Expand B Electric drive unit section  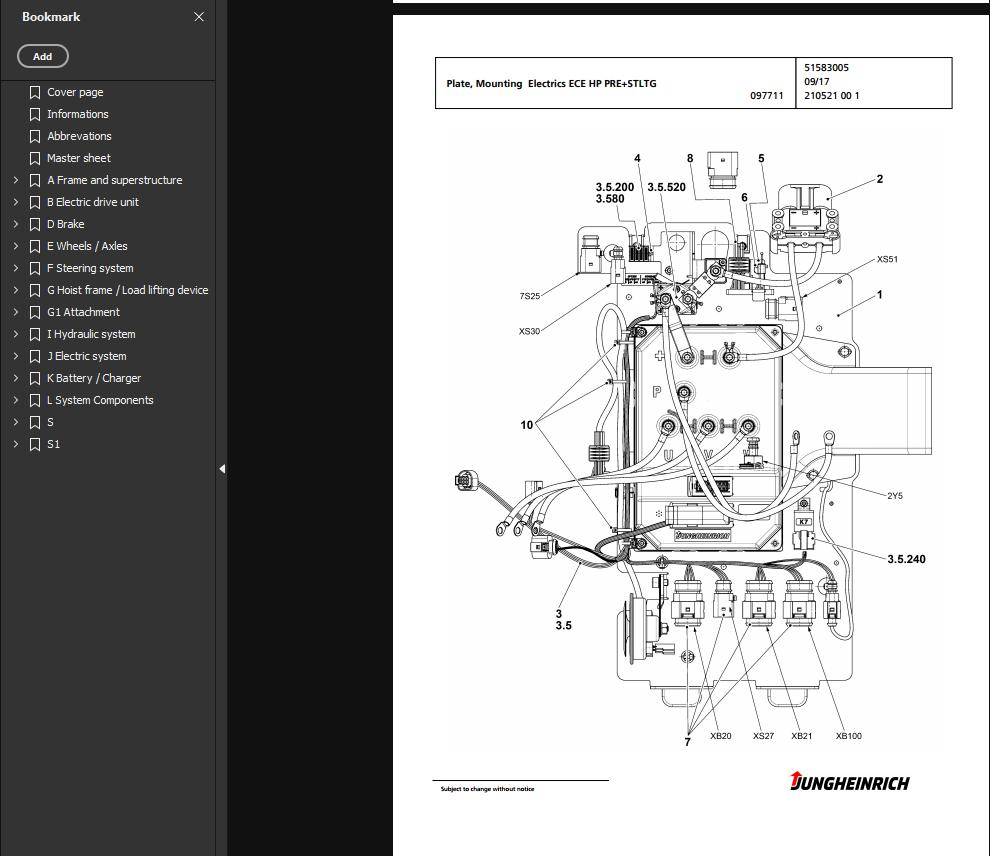pyautogui.click(x=14, y=202)
